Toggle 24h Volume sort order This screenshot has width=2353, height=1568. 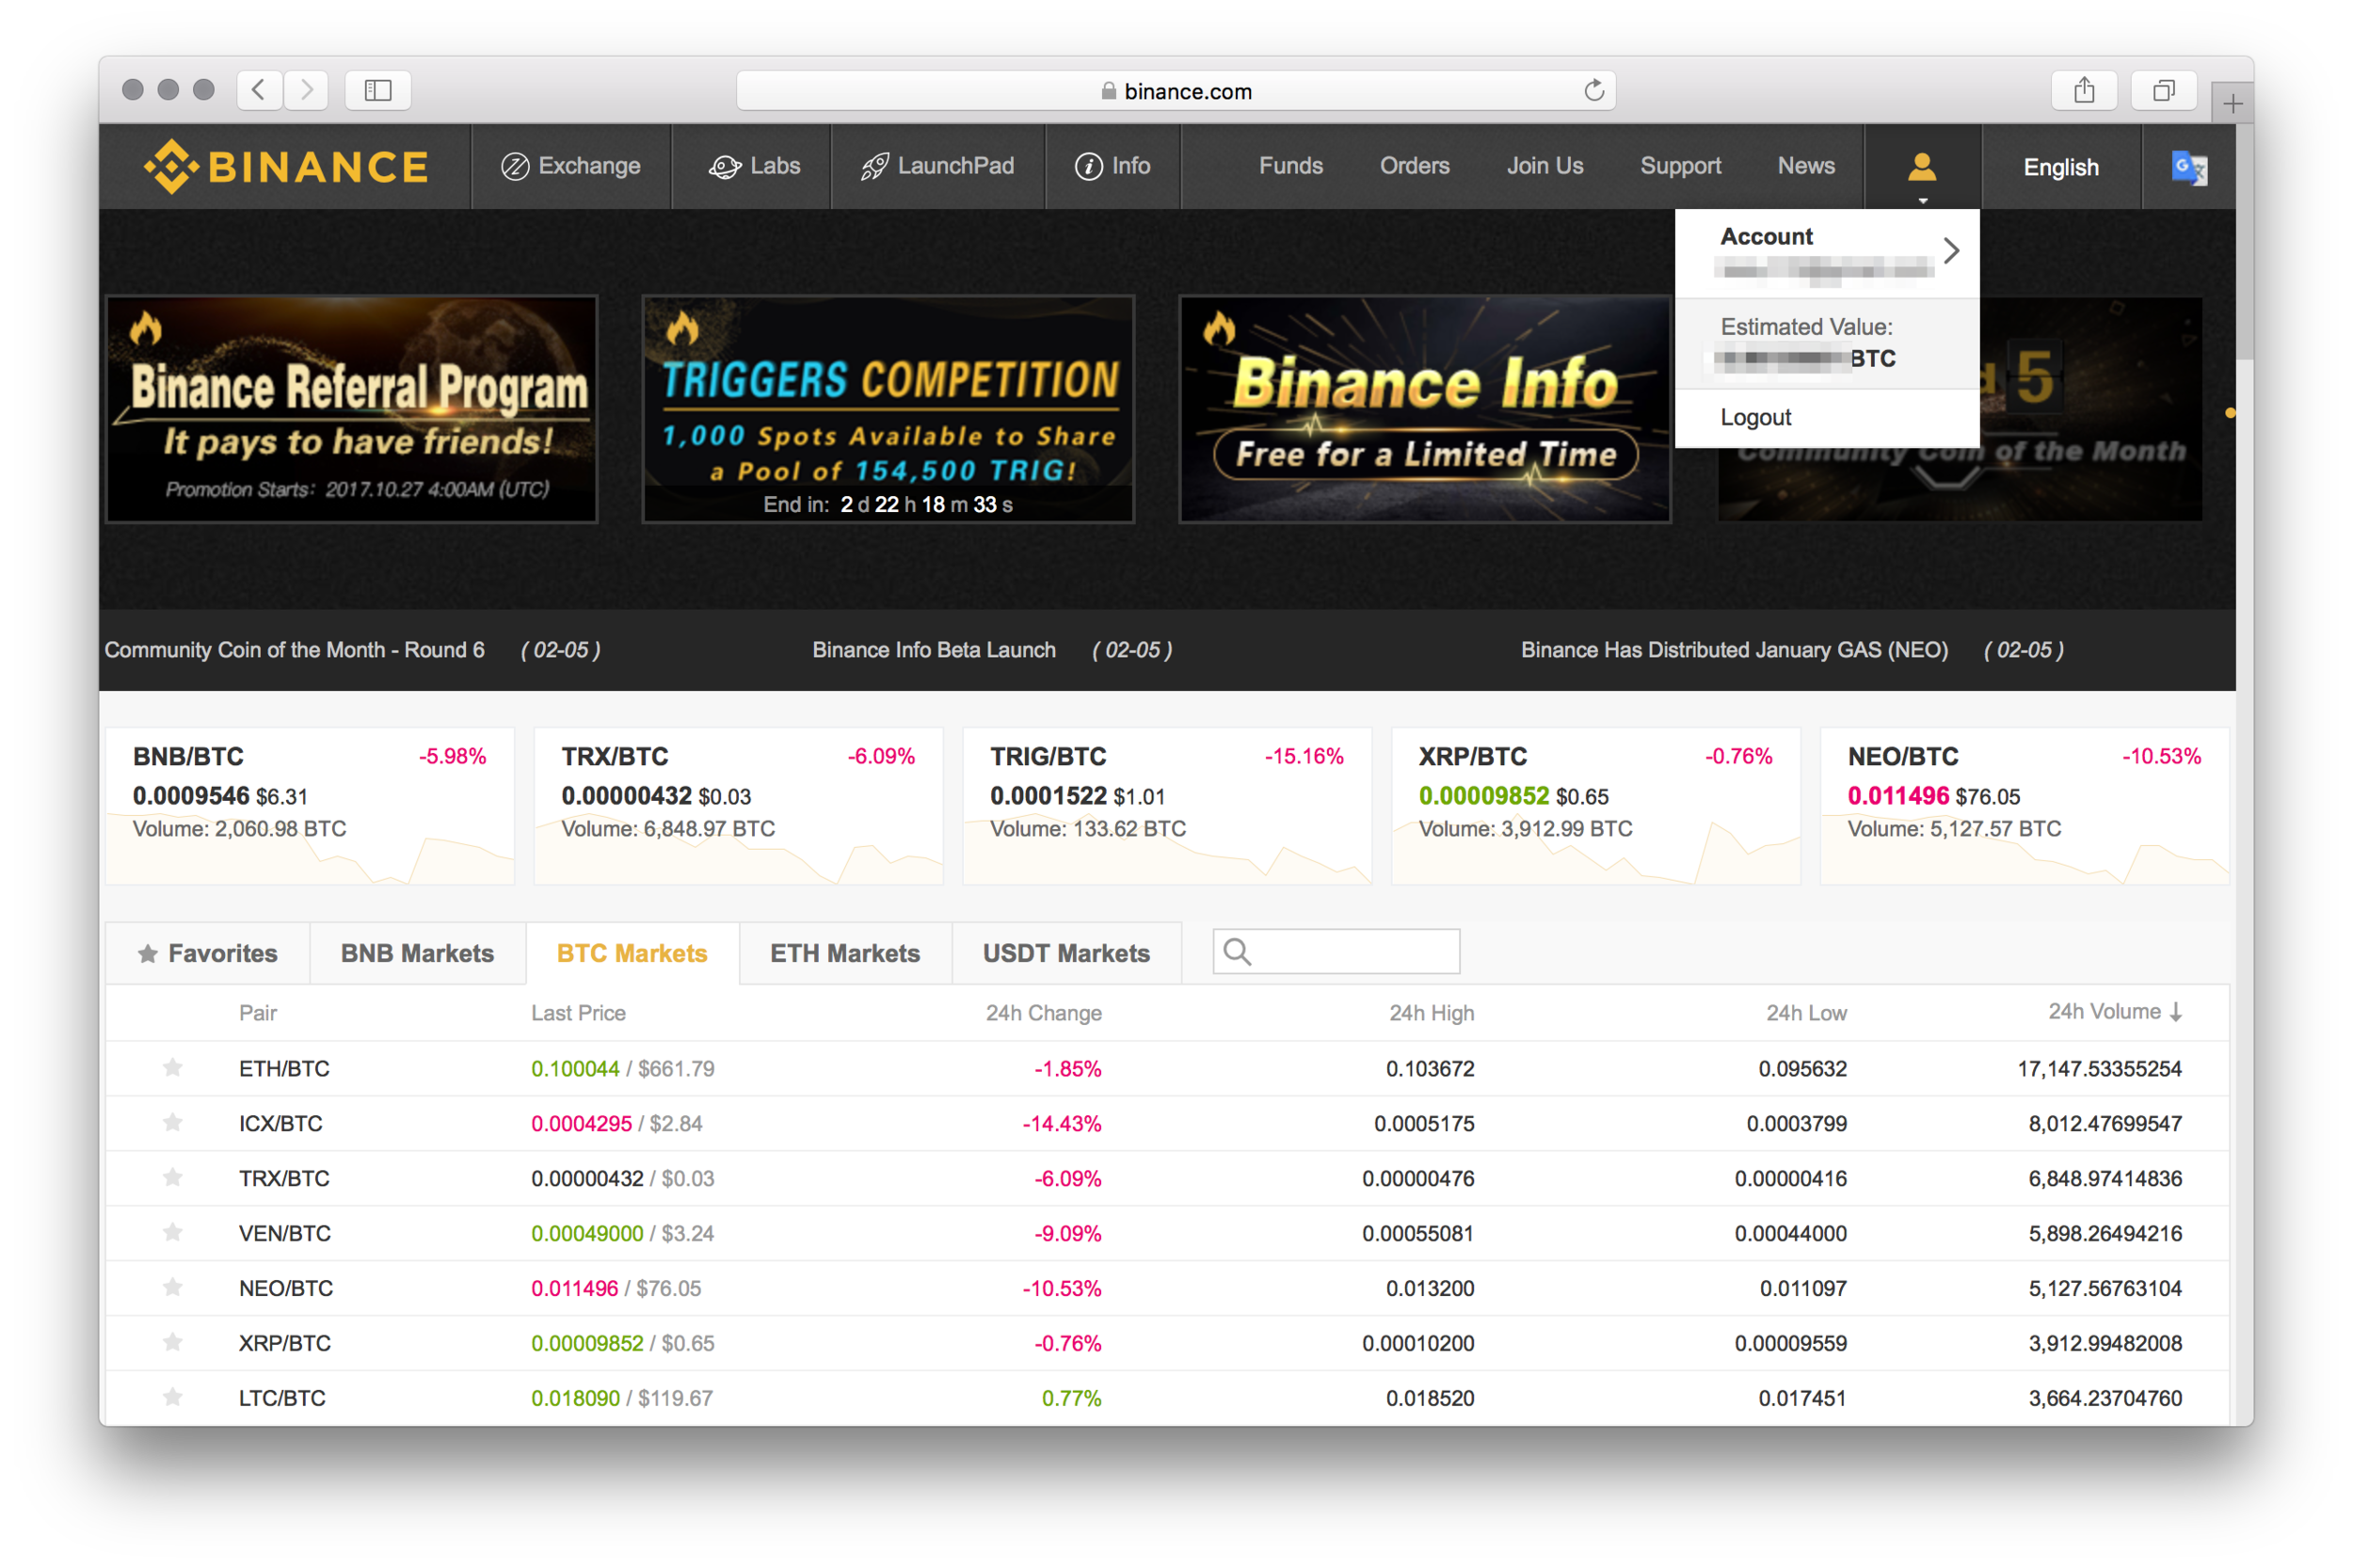2114,1012
